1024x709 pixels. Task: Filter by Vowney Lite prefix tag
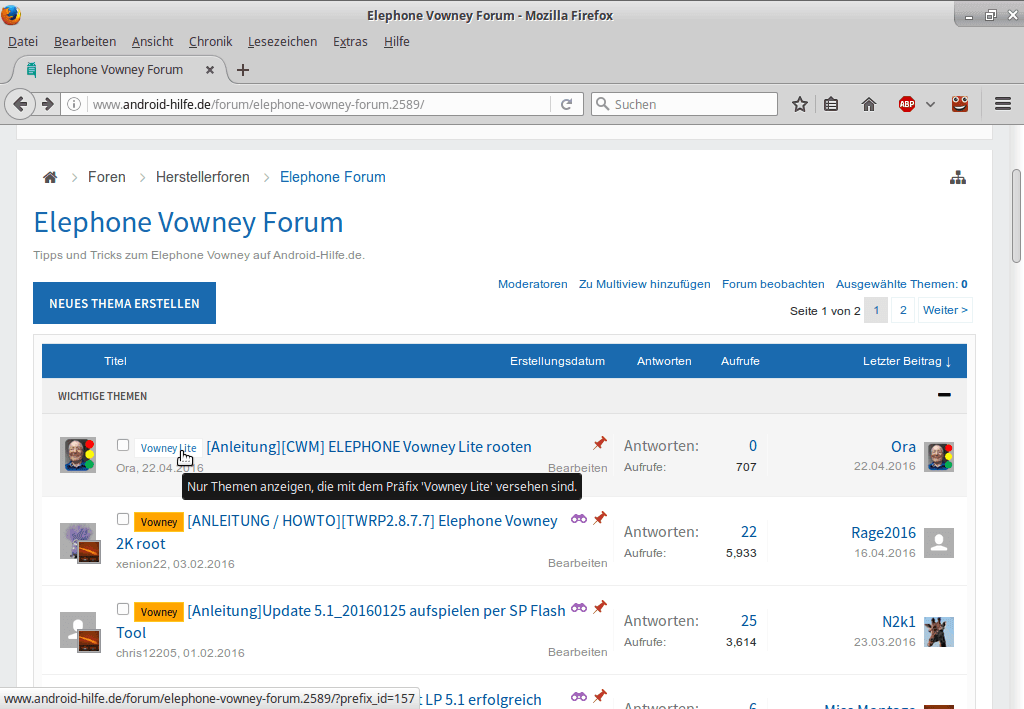[168, 448]
